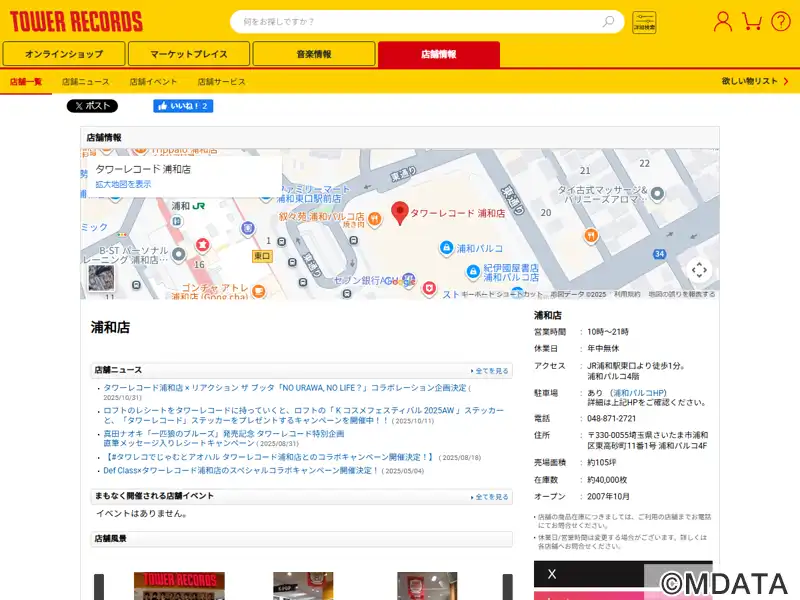Open the 真田ナオキ 一匹狼のブルーズ news

pos(224,438)
